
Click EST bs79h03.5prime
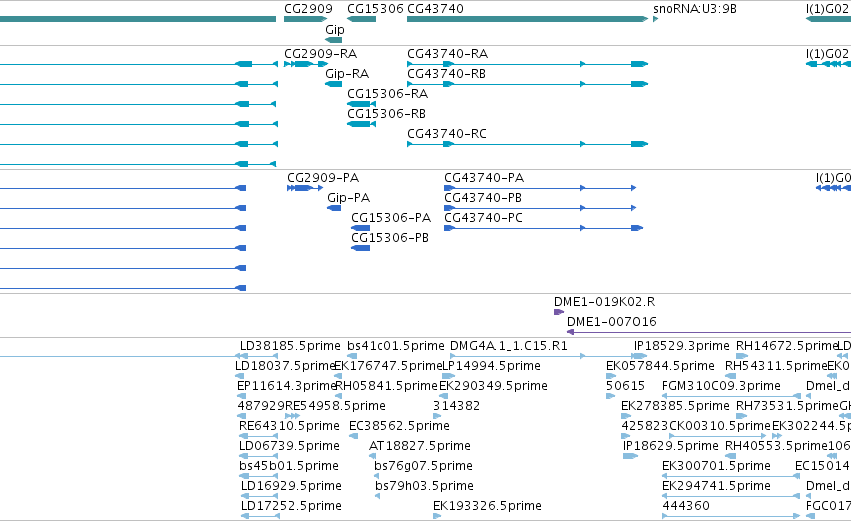point(424,487)
